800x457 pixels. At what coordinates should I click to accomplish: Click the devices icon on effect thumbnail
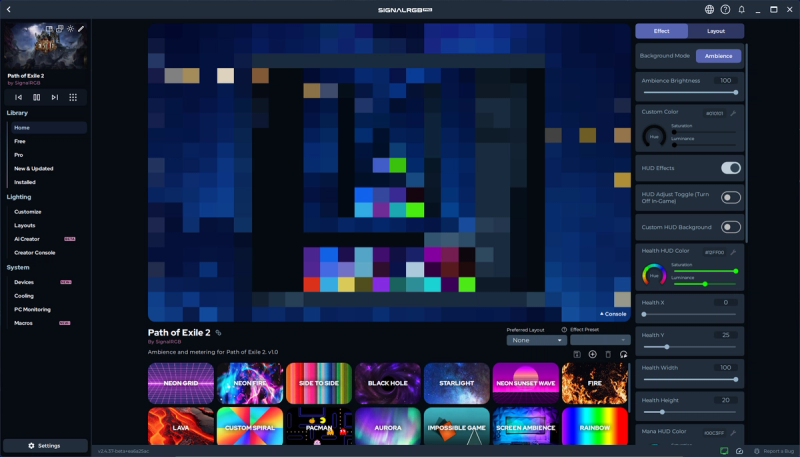click(60, 29)
